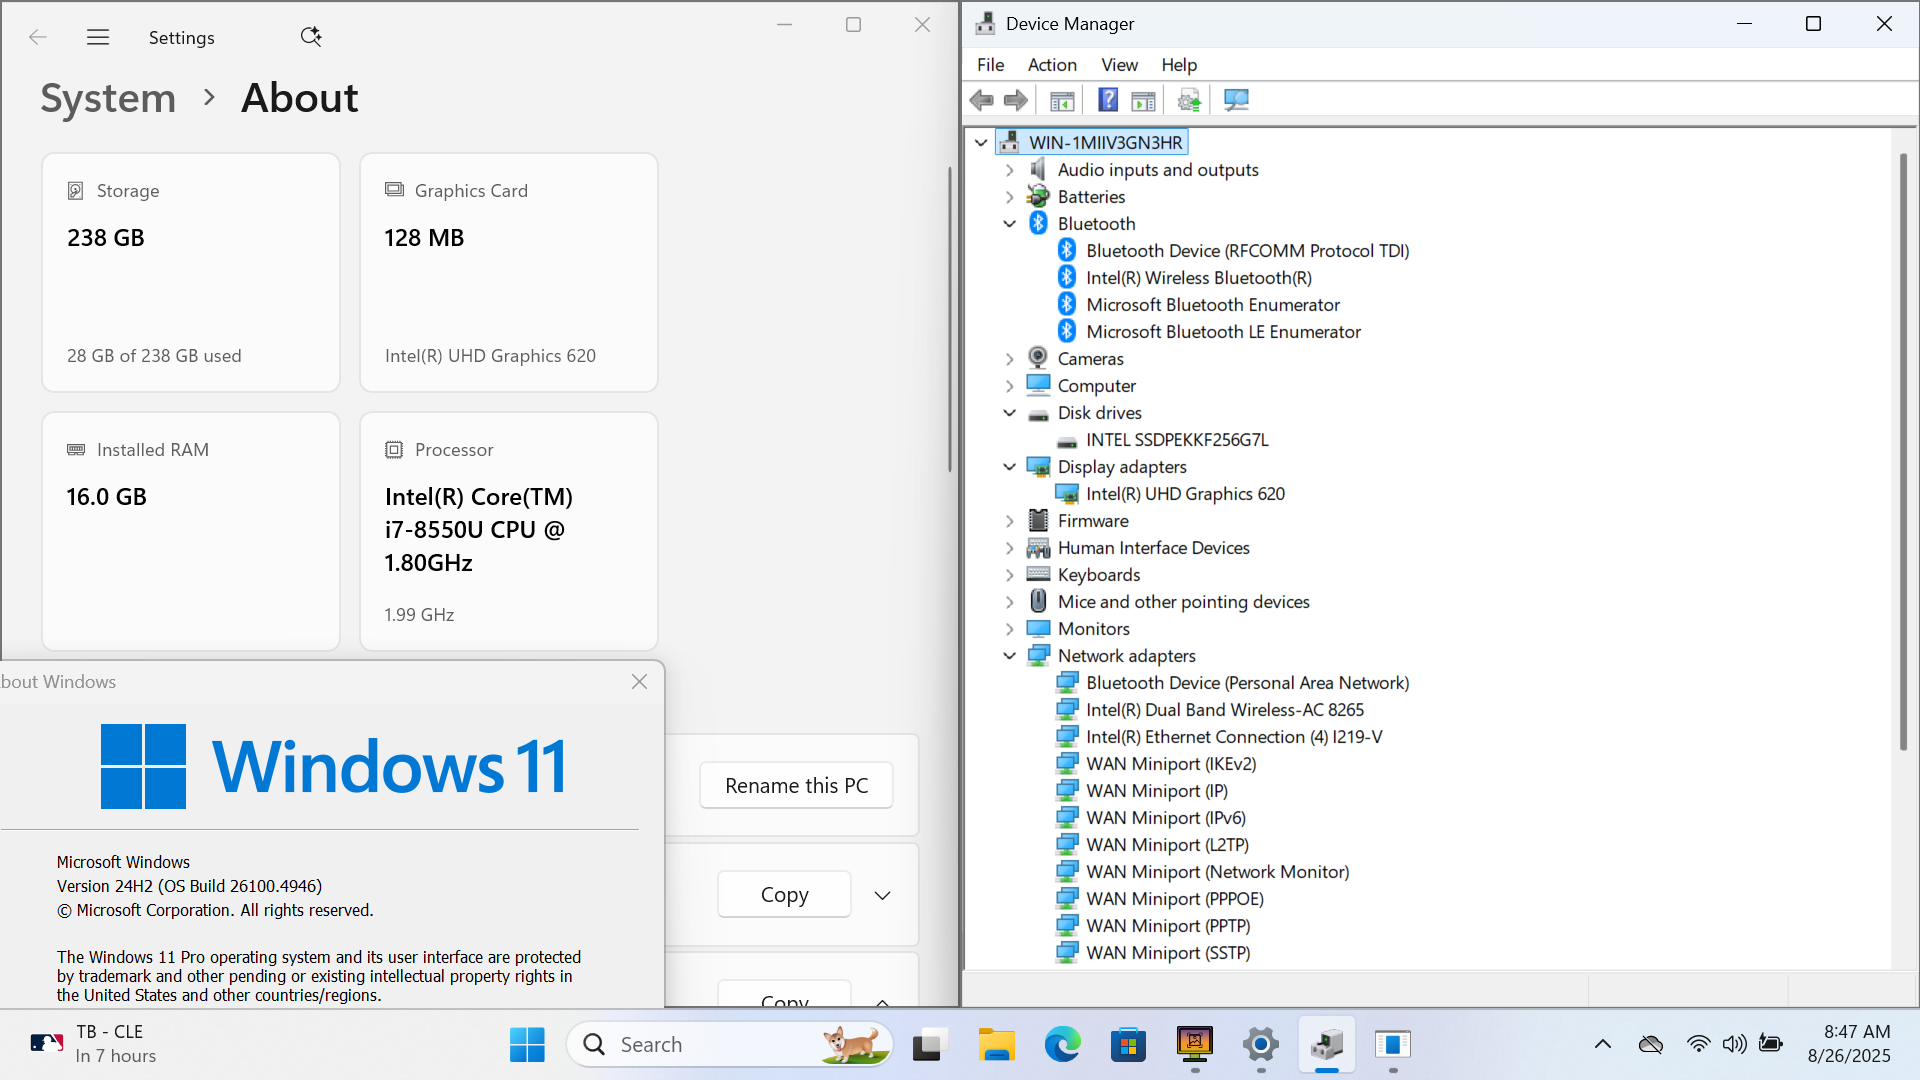This screenshot has height=1080, width=1920.
Task: Open the Windows Start button
Action: (527, 1044)
